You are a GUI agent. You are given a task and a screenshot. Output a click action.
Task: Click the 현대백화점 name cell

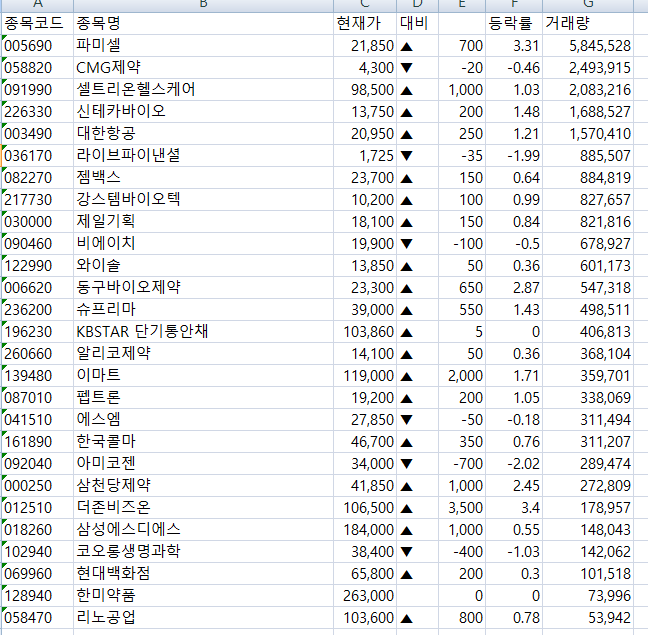coord(203,573)
